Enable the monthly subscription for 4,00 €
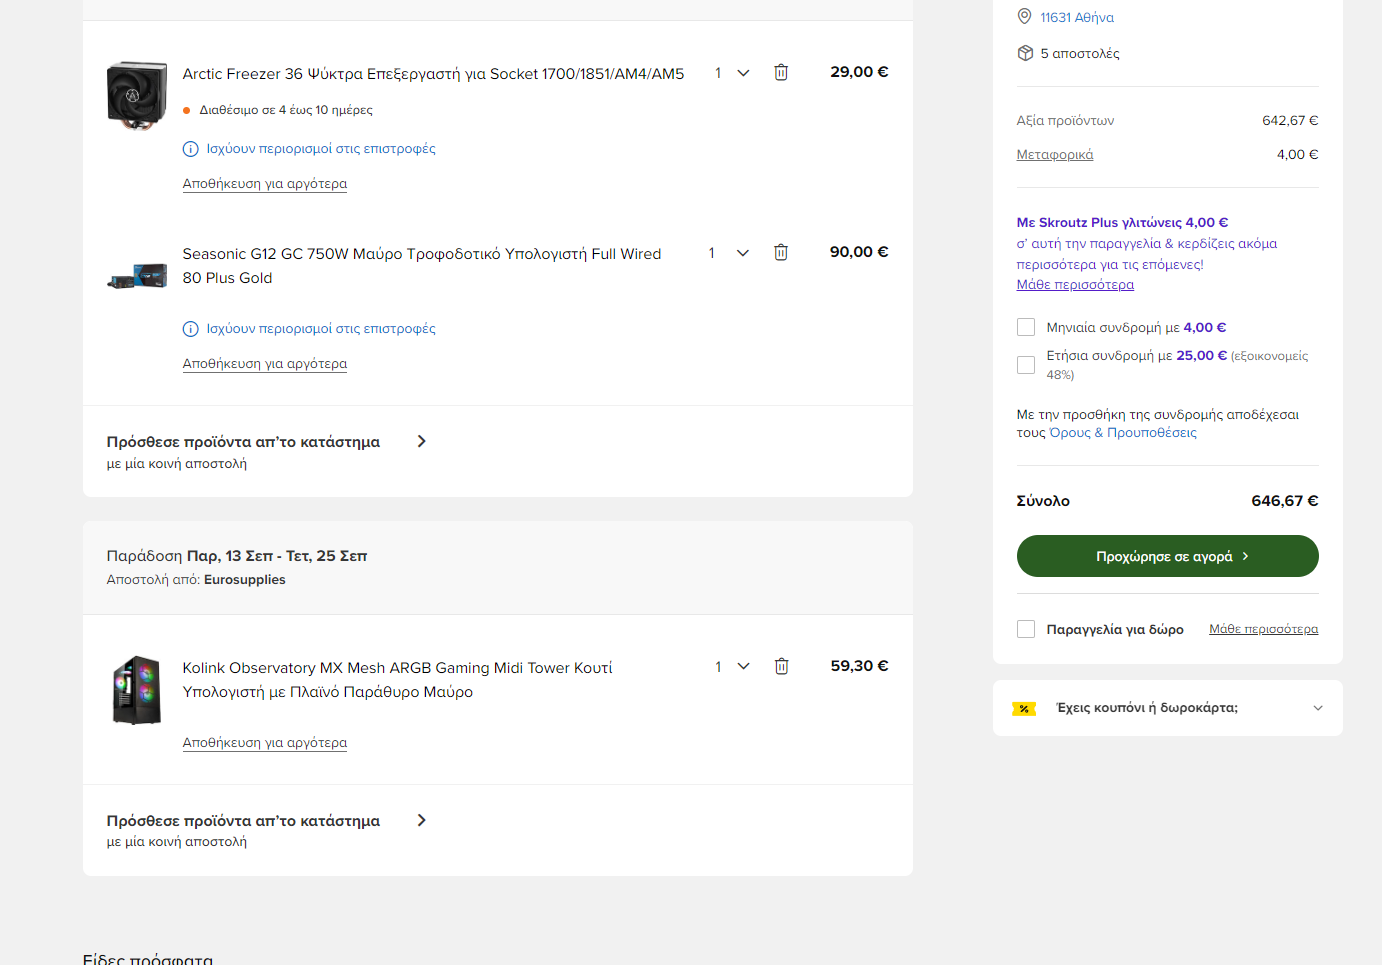This screenshot has height=965, width=1382. [x=1026, y=327]
